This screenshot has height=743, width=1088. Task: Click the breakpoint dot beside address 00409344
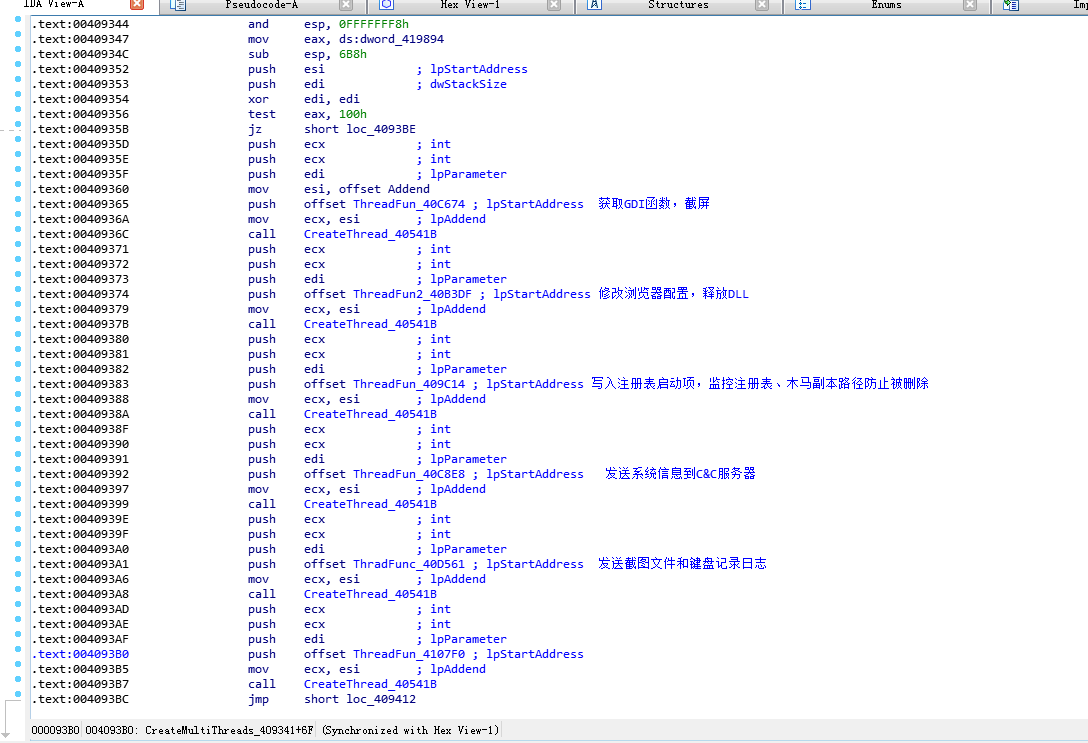click(x=18, y=20)
